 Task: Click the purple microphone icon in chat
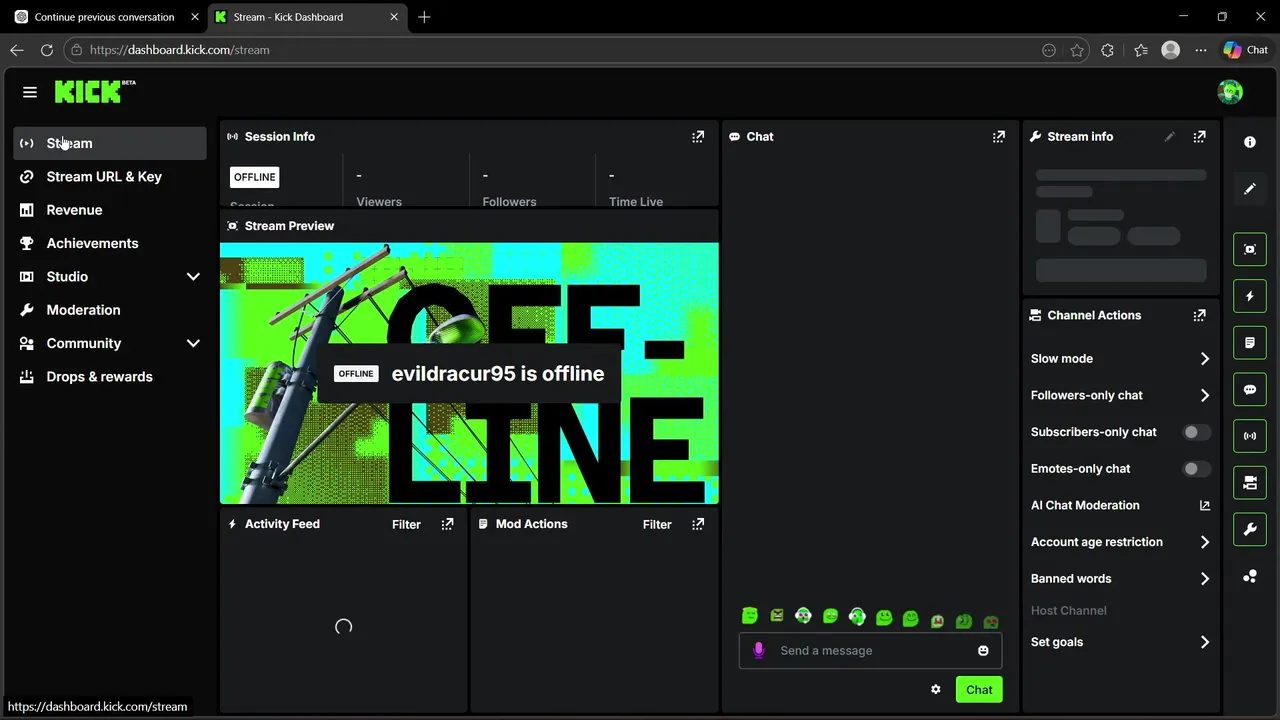[x=759, y=650]
